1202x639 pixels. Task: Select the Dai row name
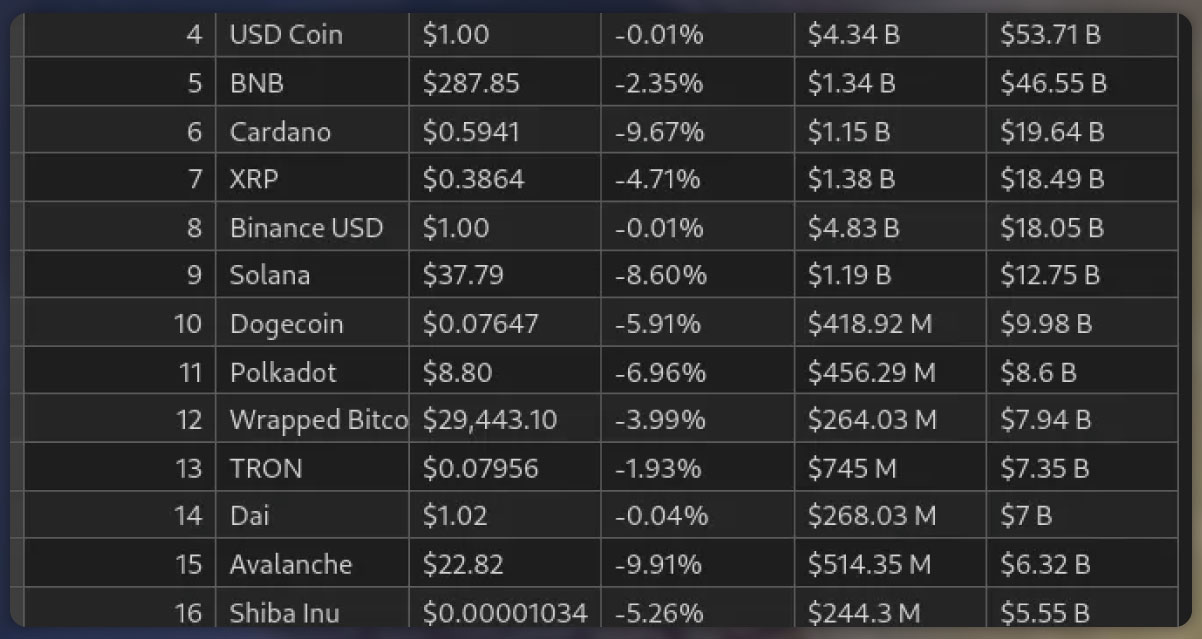click(x=312, y=516)
